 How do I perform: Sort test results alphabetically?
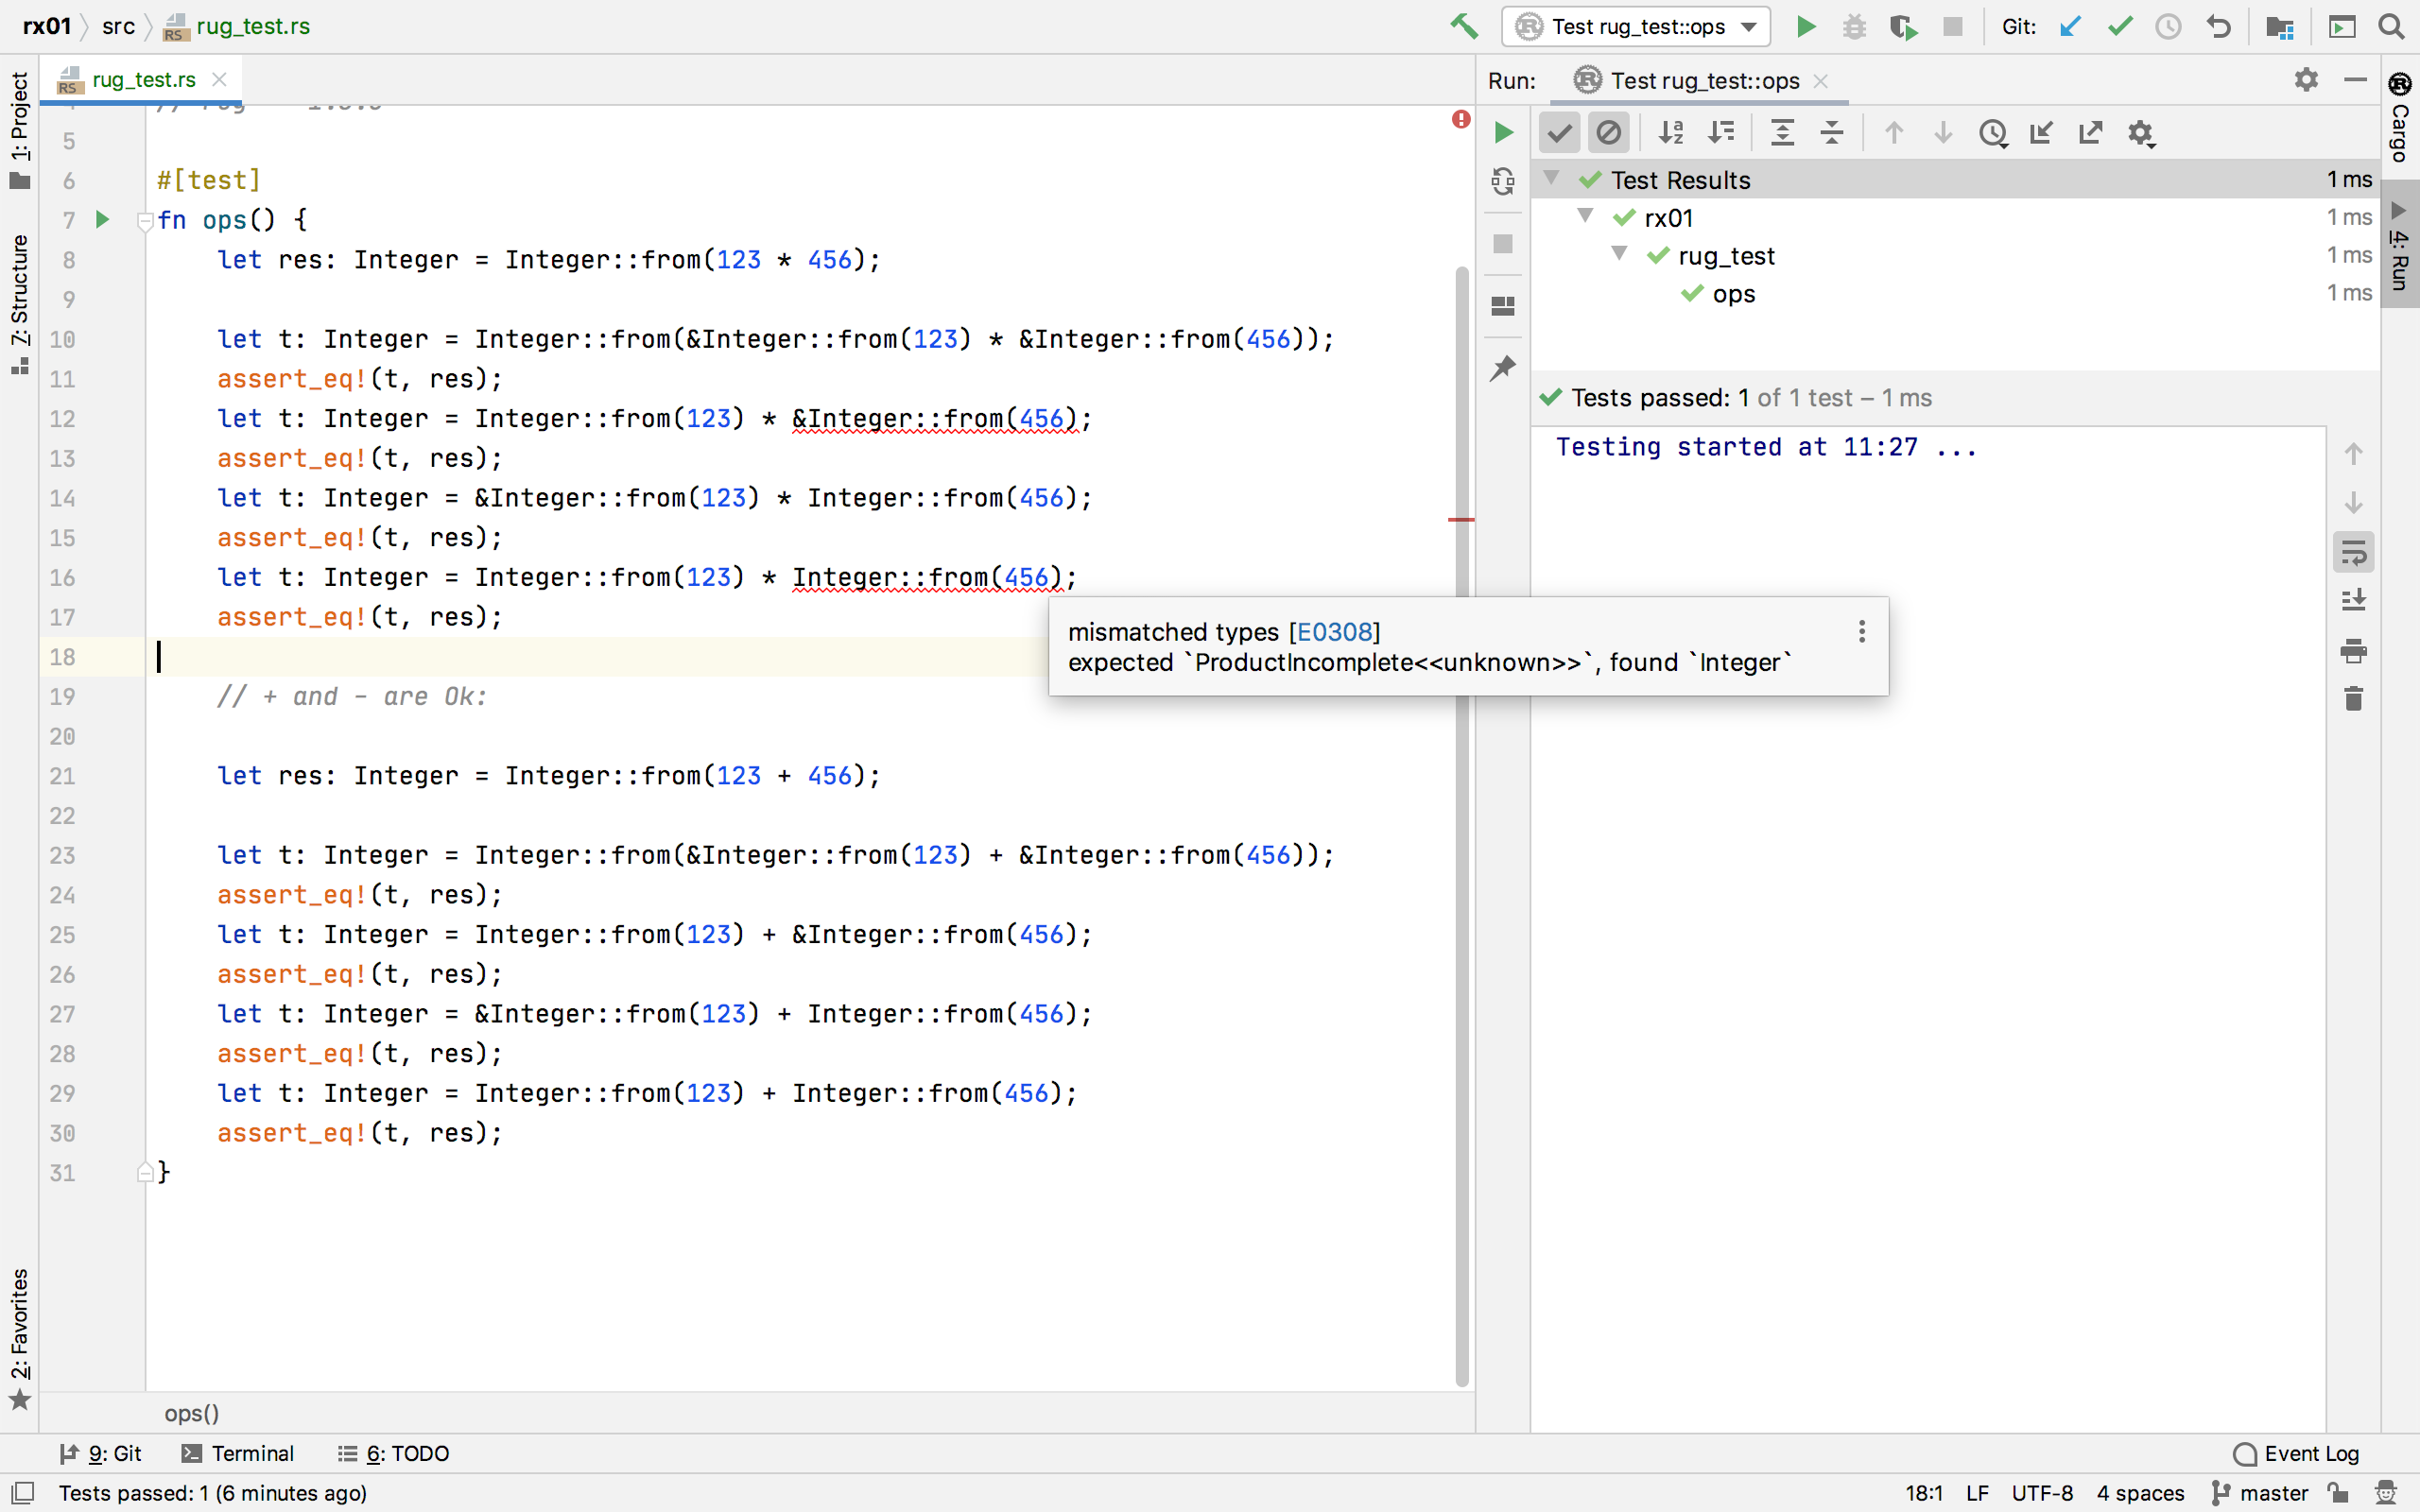point(1670,132)
